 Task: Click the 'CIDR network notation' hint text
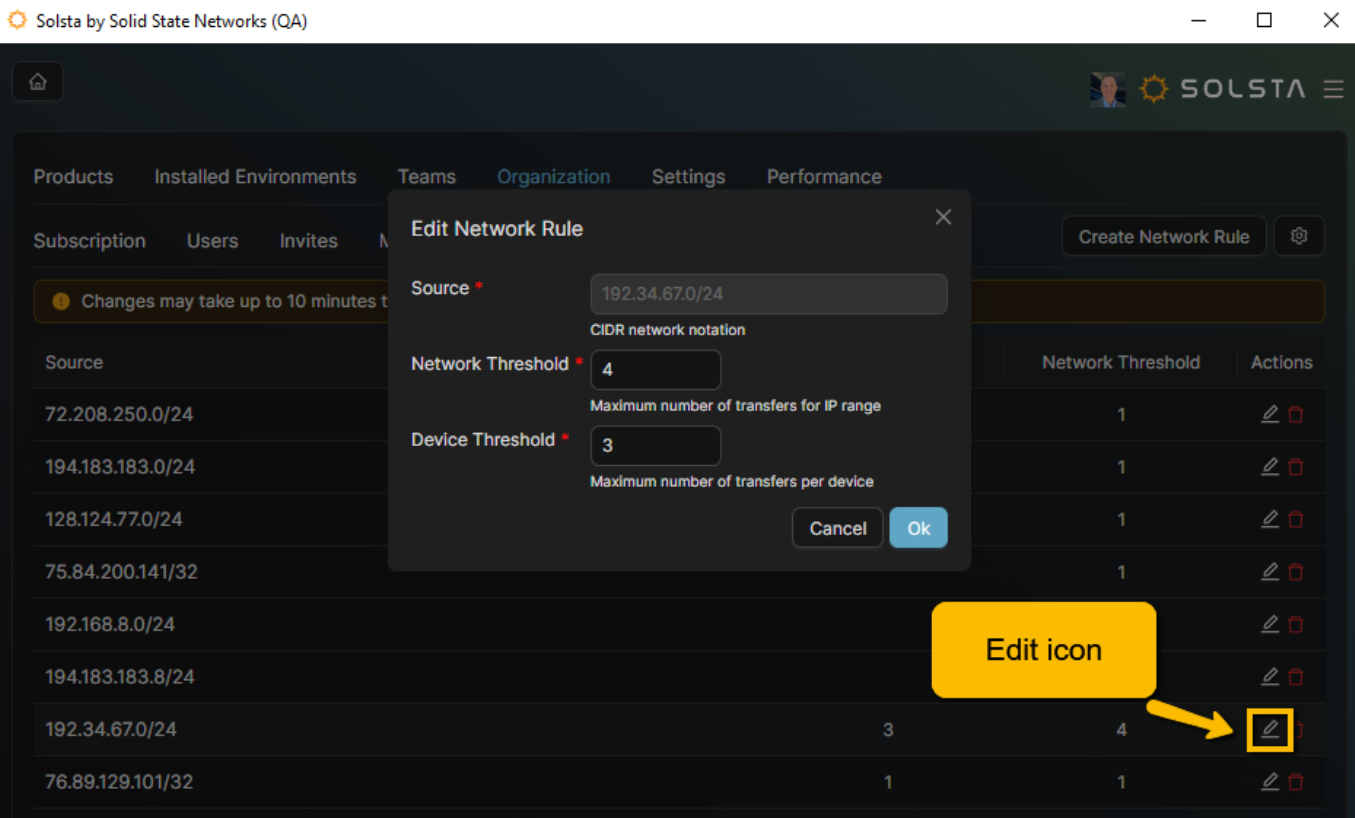tap(668, 330)
